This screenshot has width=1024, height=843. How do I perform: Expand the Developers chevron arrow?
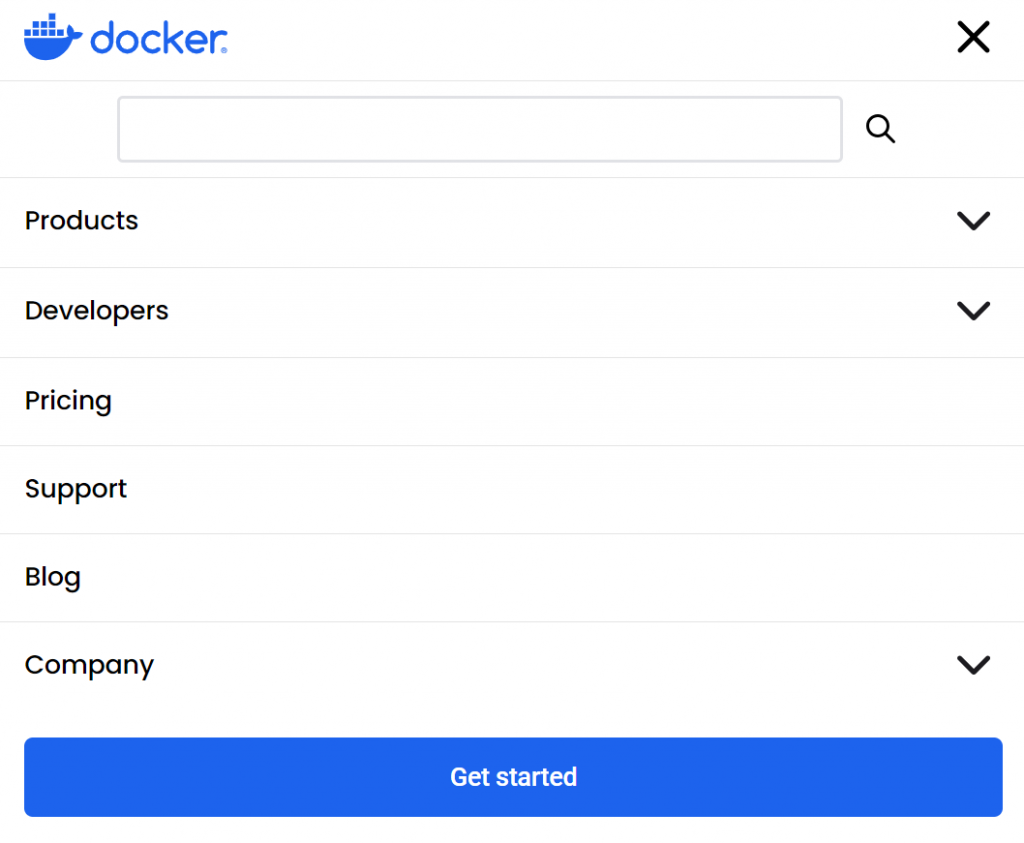[973, 311]
